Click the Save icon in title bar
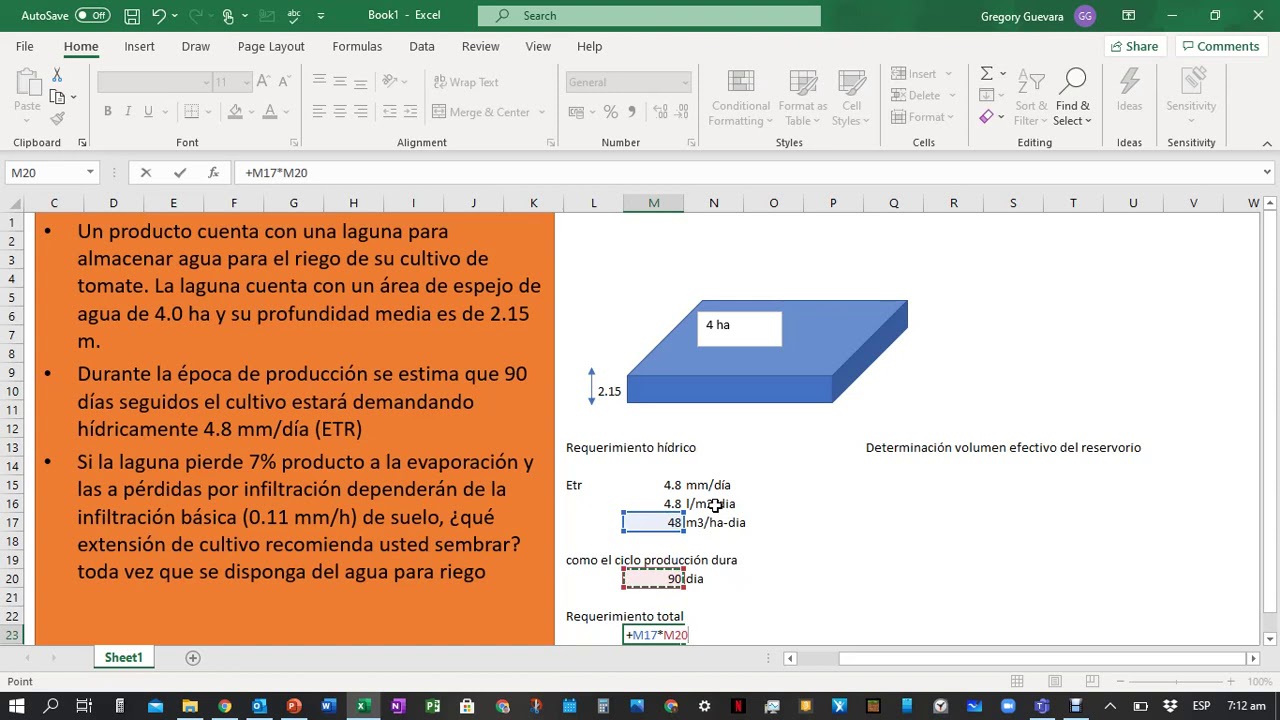 [x=132, y=16]
